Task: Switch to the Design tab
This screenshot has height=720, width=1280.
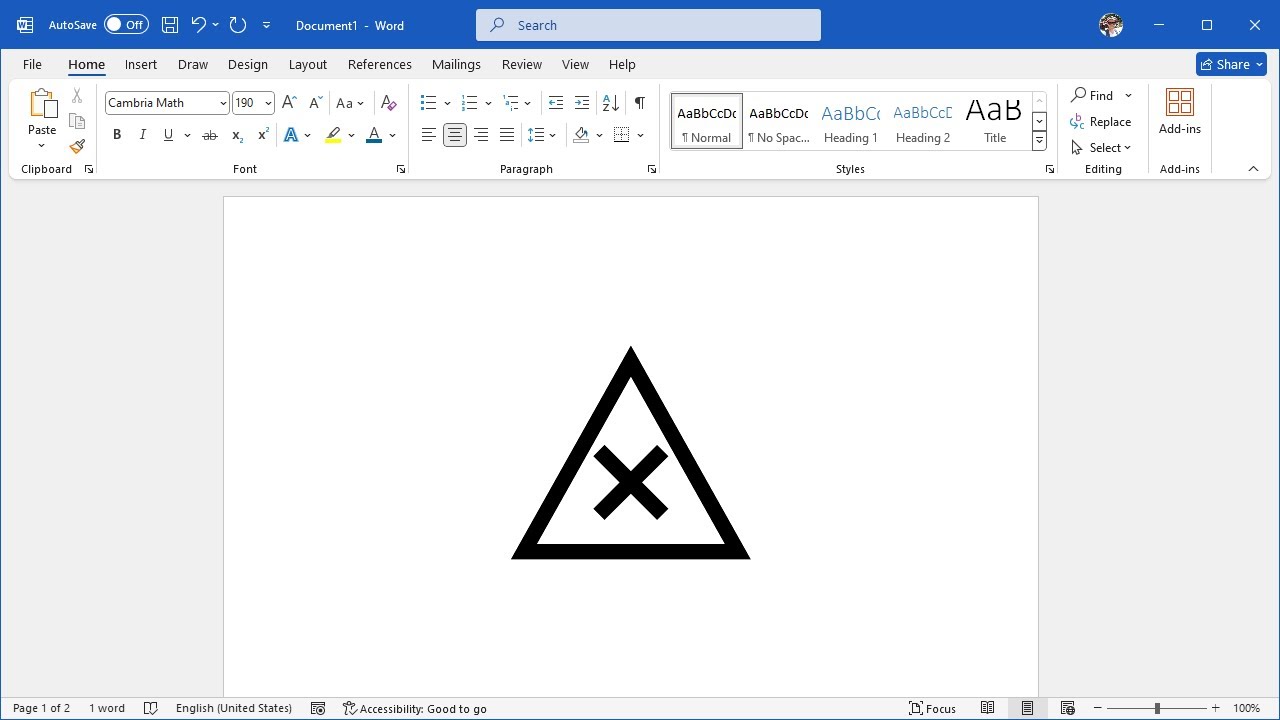Action: (248, 64)
